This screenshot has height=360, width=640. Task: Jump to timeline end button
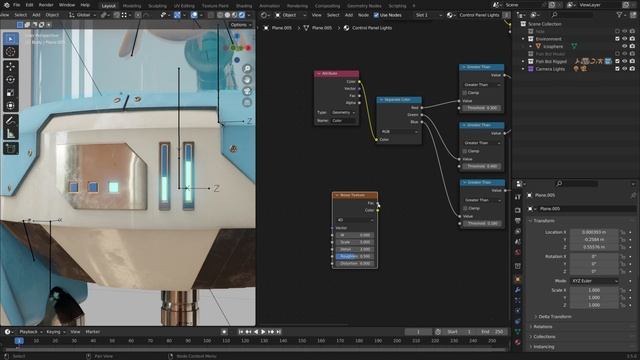[278, 332]
